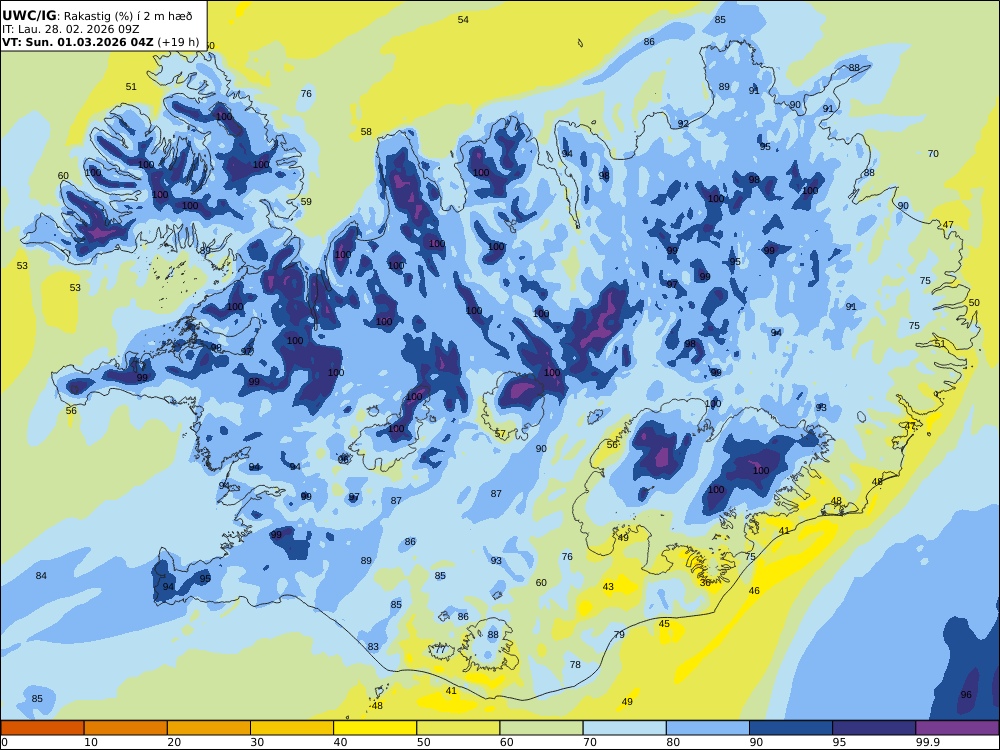This screenshot has height=750, width=1000.
Task: Click the '57' value inside the central glacier outline
Action: [500, 434]
